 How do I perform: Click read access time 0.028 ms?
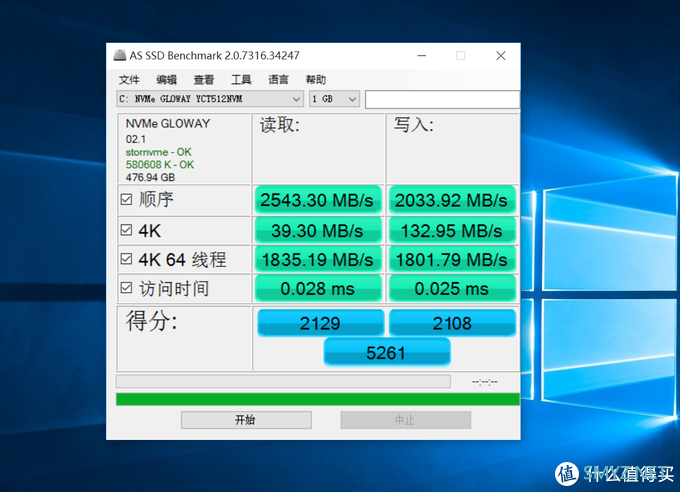tap(318, 288)
